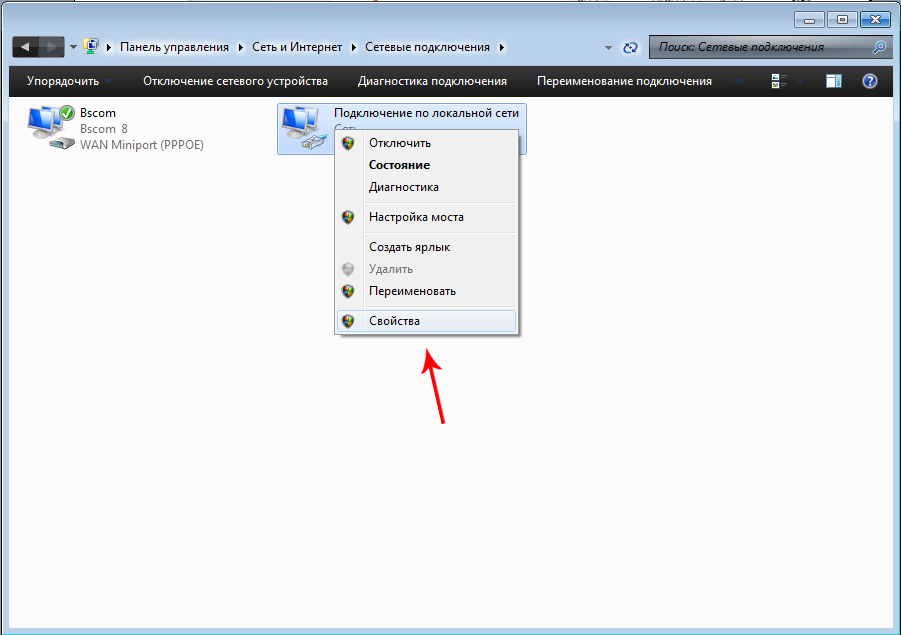Viewport: 901px width, 635px height.
Task: Click the search magnifier icon
Action: pyautogui.click(x=879, y=47)
